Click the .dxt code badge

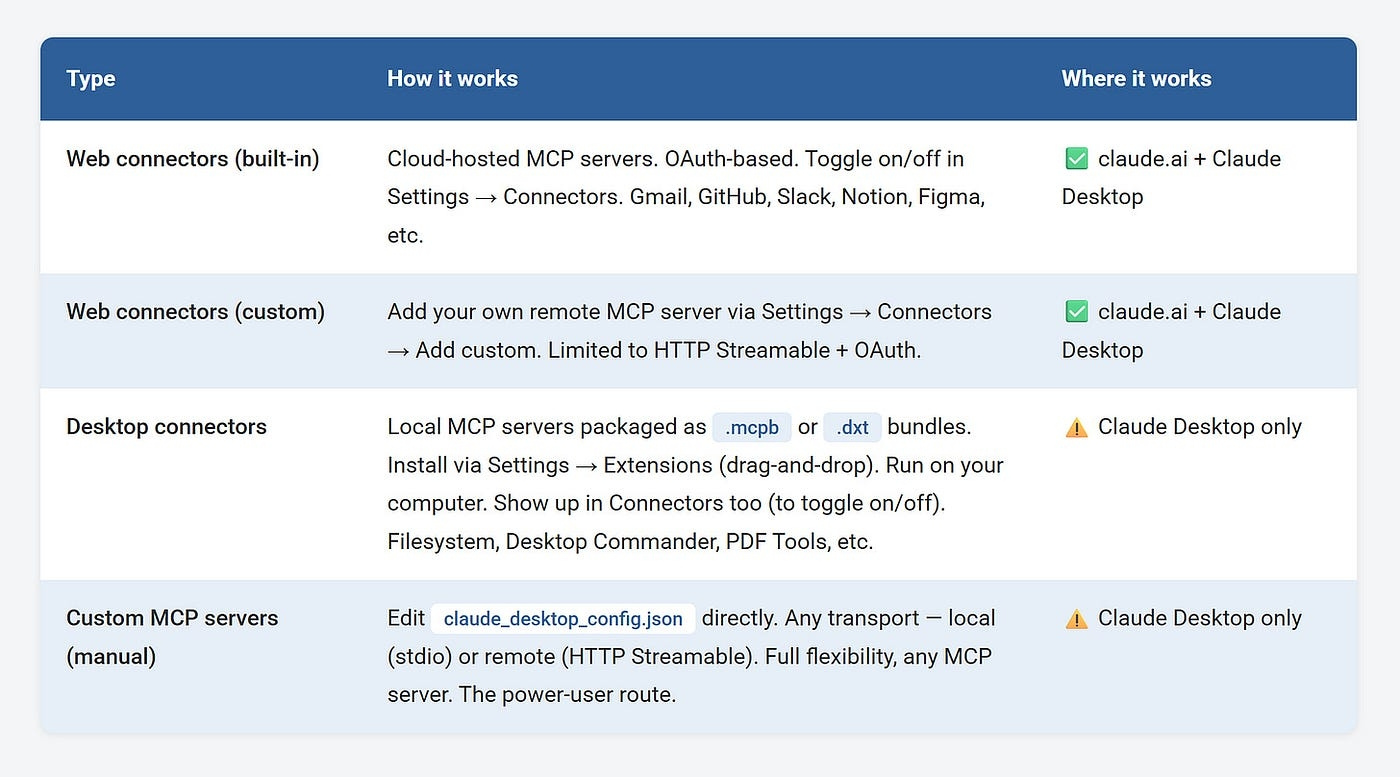(852, 427)
